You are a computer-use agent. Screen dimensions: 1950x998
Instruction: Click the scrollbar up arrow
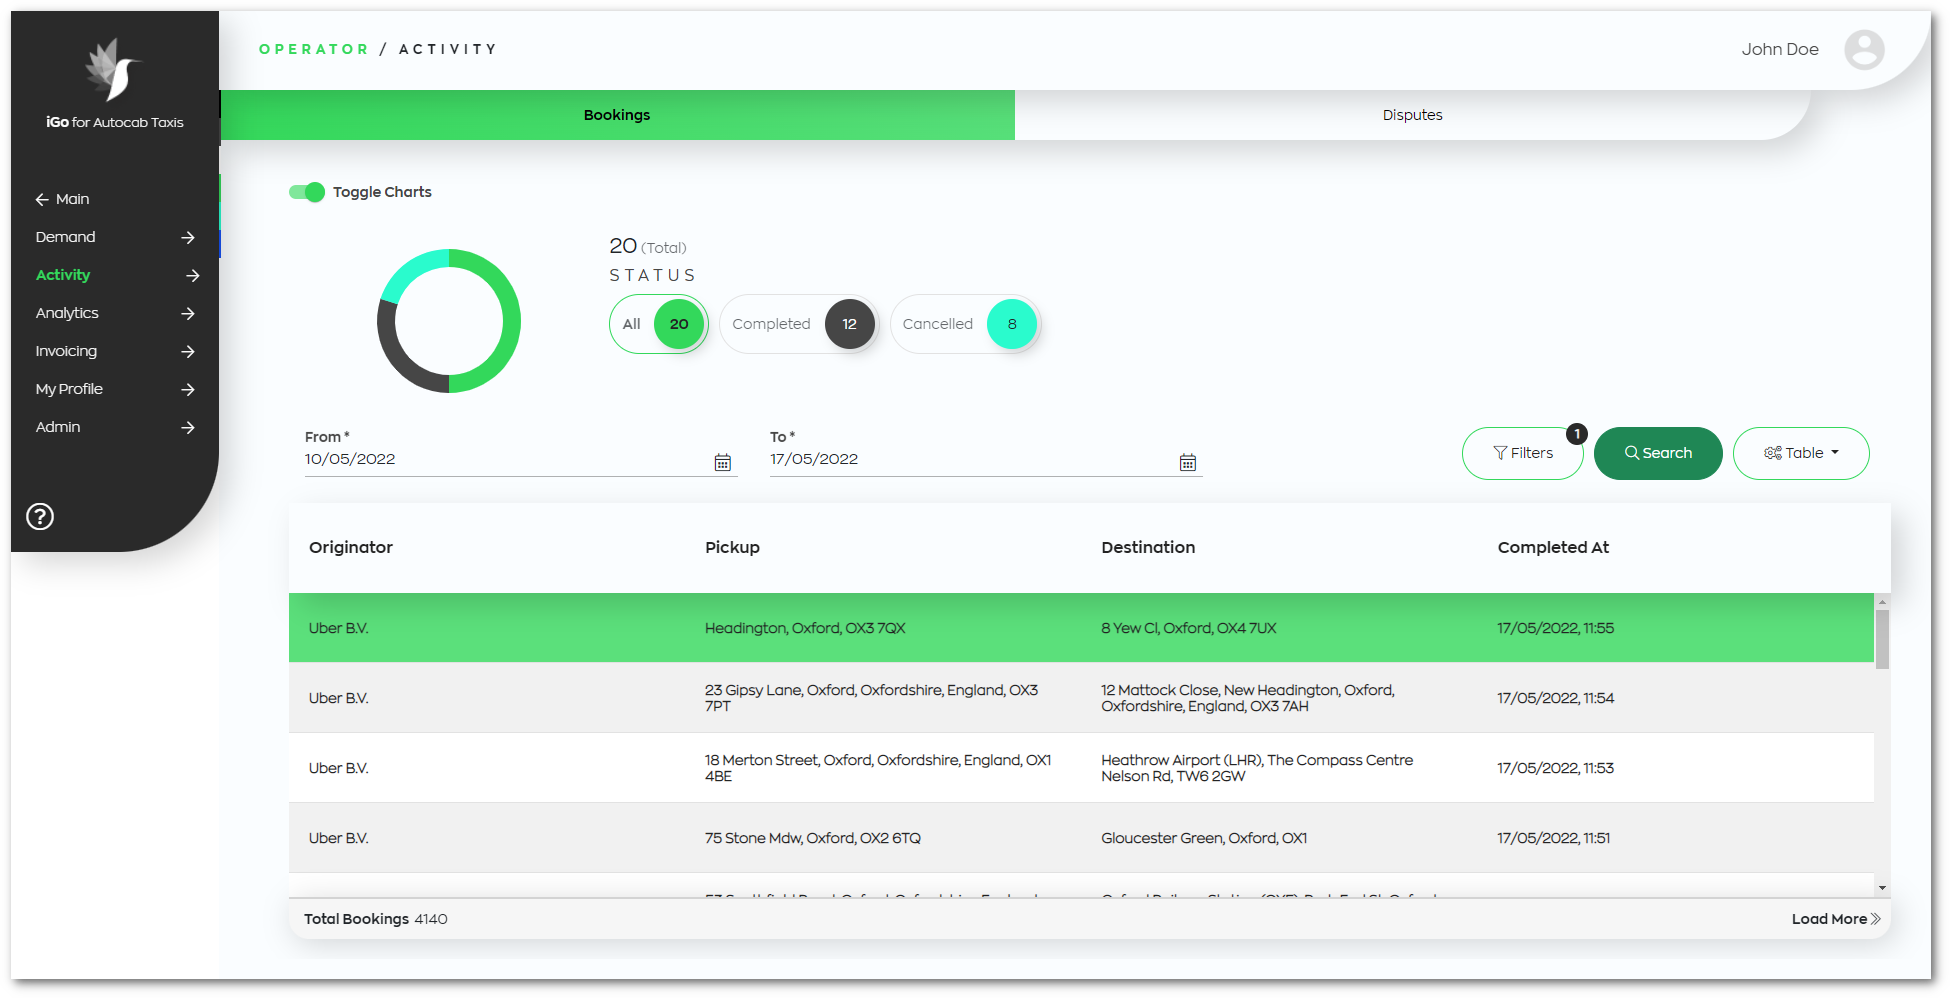1882,602
